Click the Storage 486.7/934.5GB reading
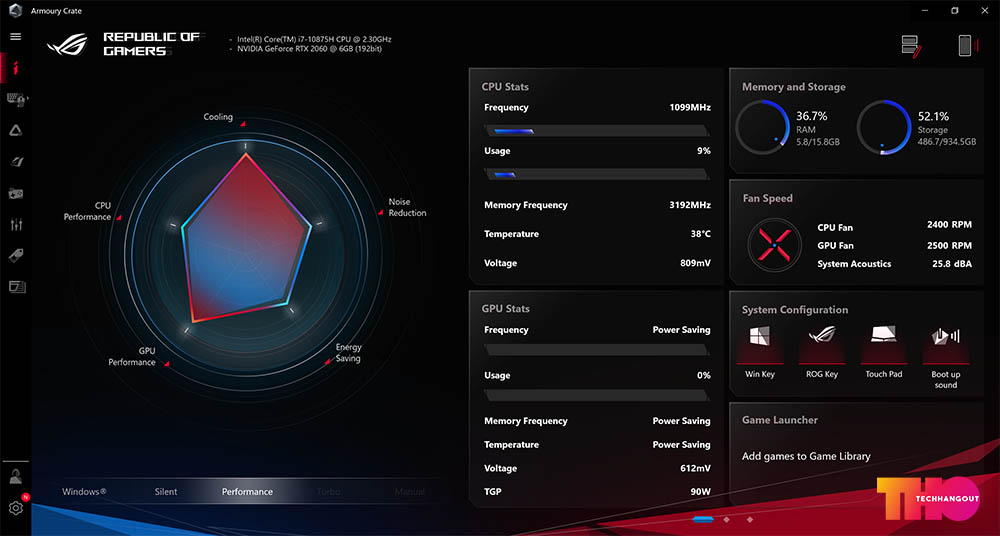Image resolution: width=1000 pixels, height=536 pixels. tap(946, 142)
